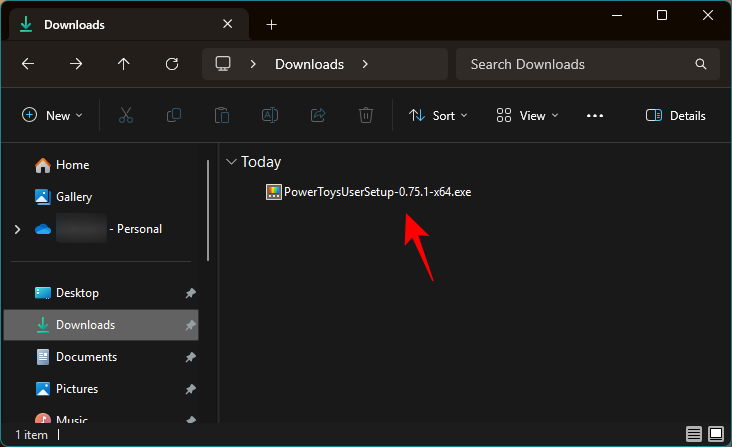The image size is (732, 447).
Task: Switch to large thumbnails view in status bar
Action: click(x=715, y=434)
